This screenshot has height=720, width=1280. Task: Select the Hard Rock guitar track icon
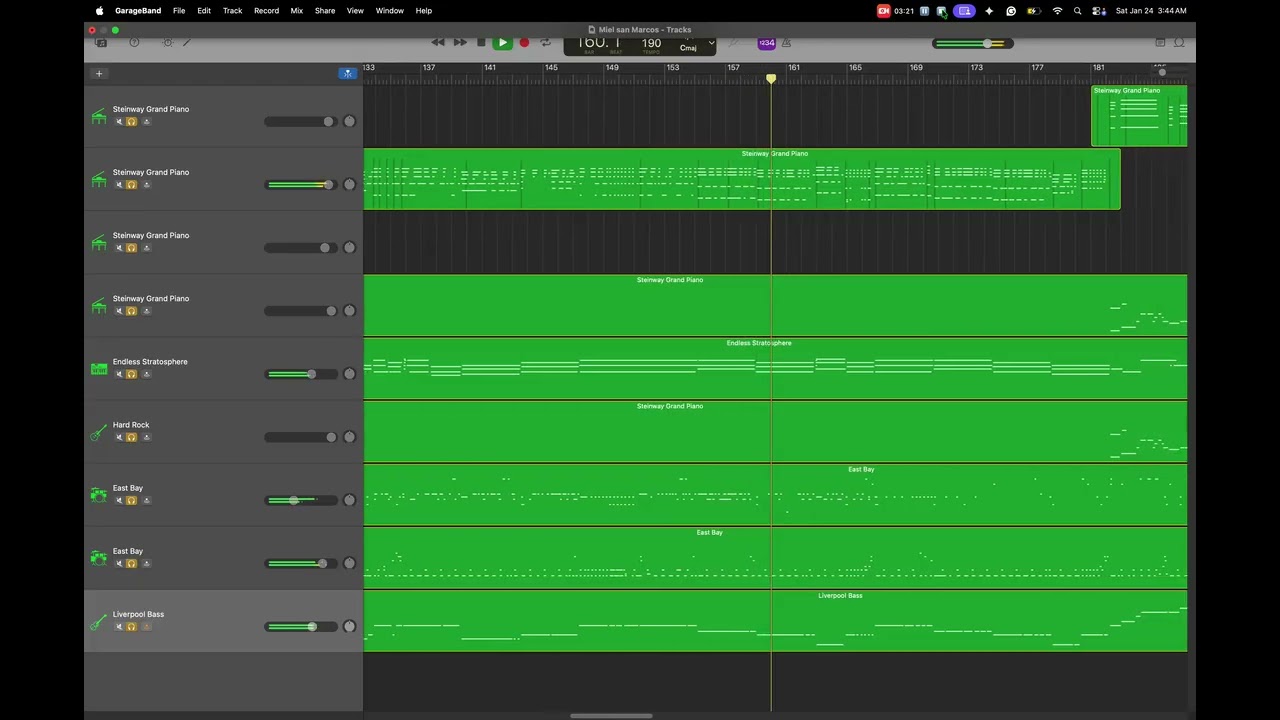pos(99,432)
